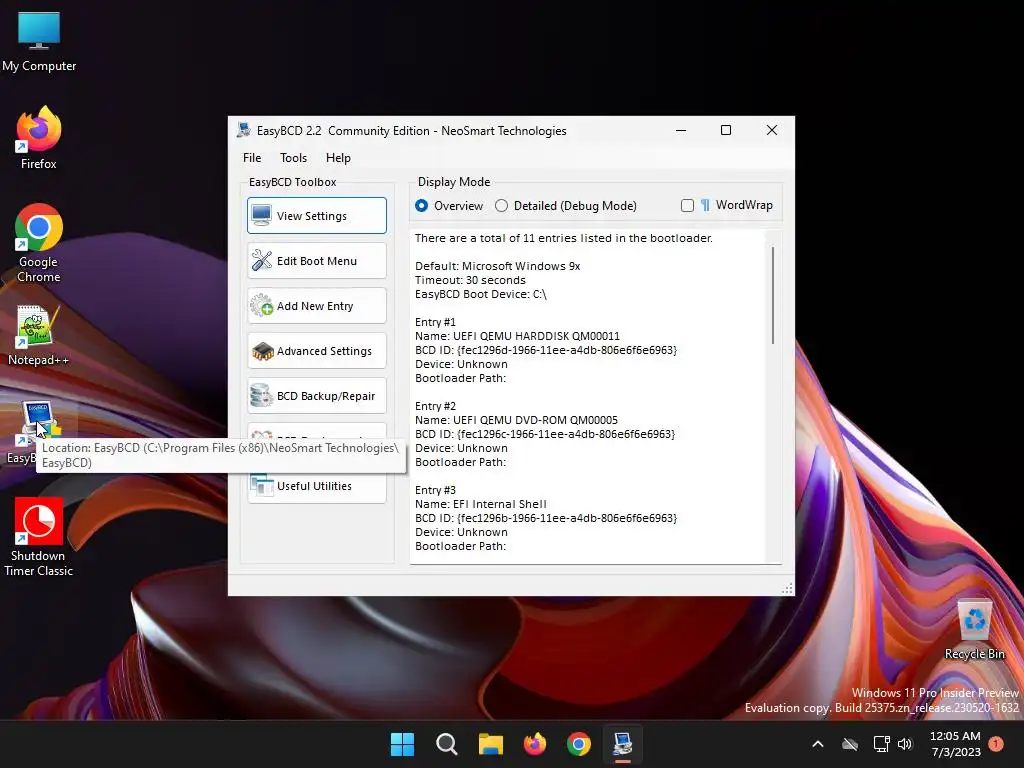1024x768 pixels.
Task: Open the network status tray icon
Action: (882, 744)
